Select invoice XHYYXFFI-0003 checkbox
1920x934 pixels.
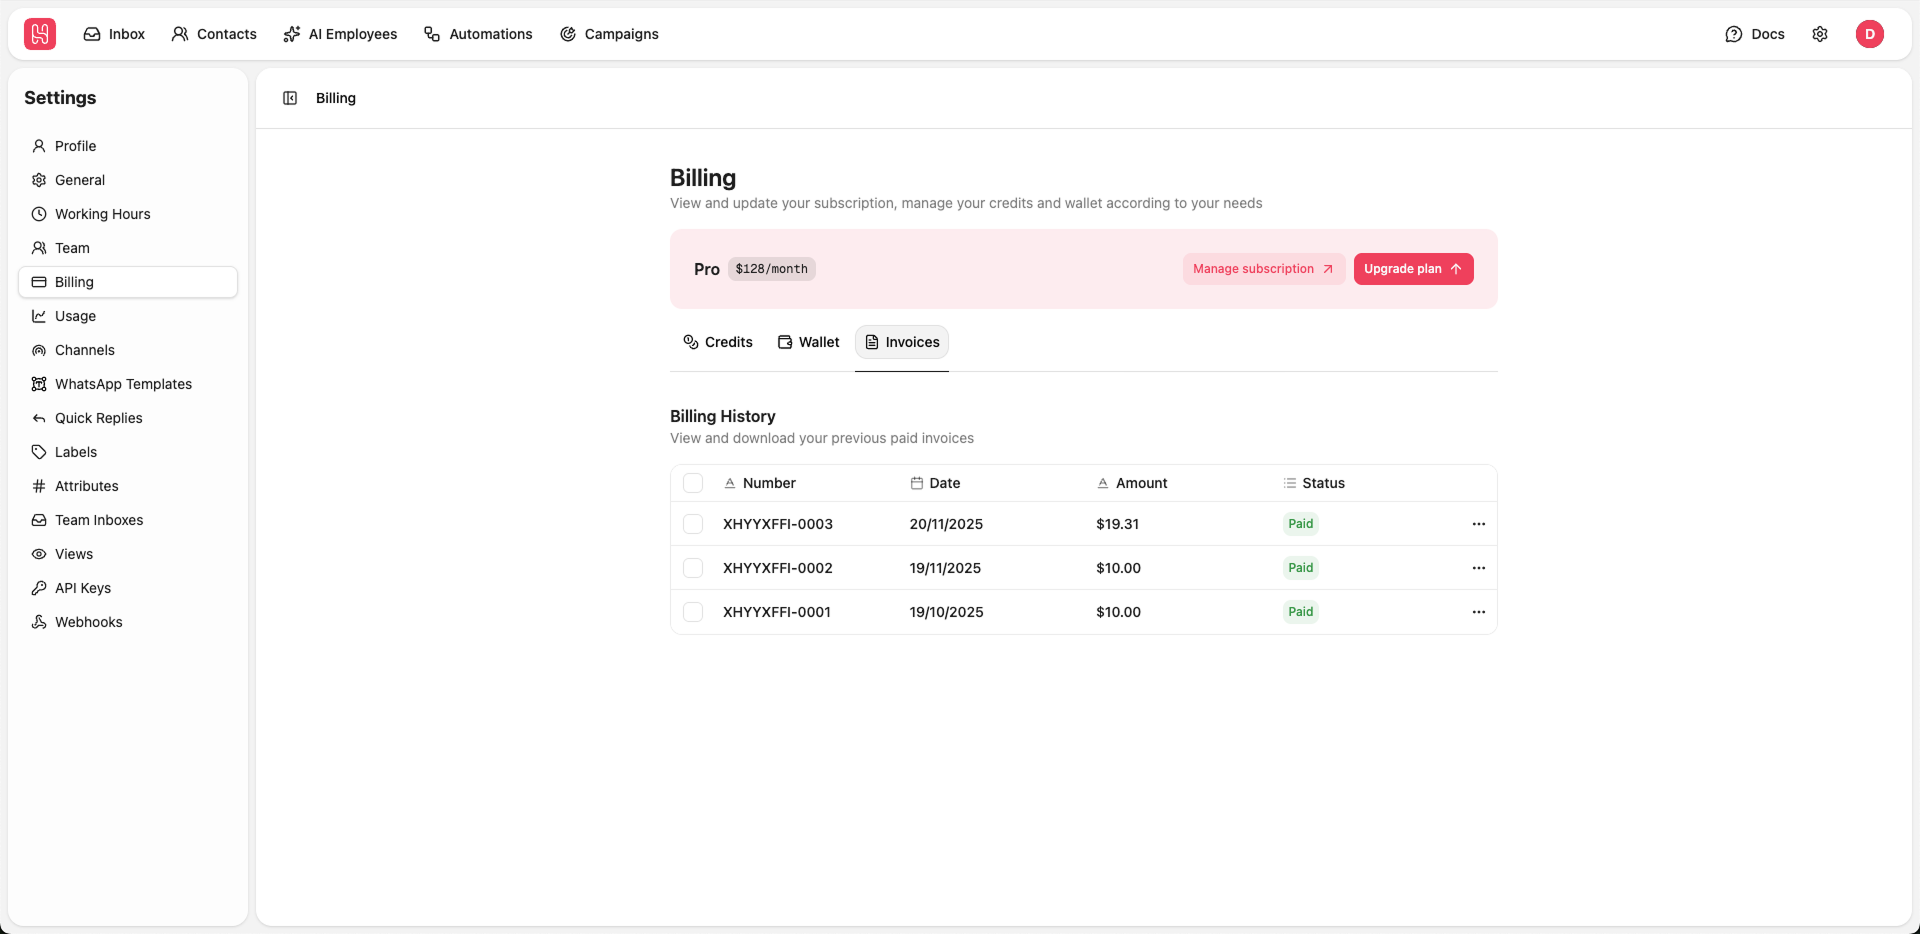click(x=693, y=524)
